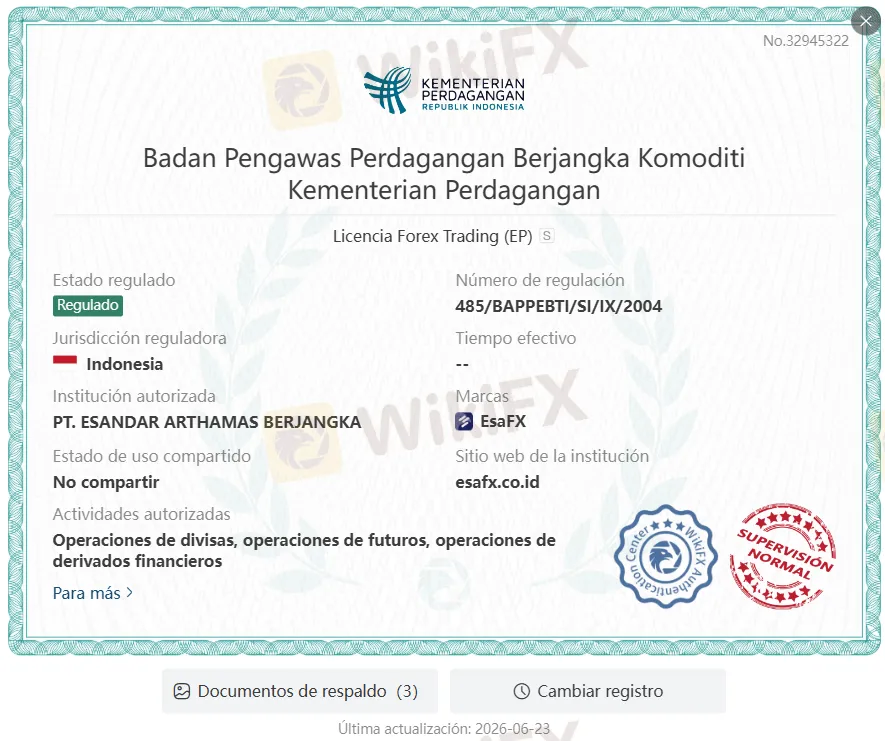Image resolution: width=885 pixels, height=741 pixels.
Task: Click the S badge beside Licencia Forex Trading
Action: [x=546, y=235]
